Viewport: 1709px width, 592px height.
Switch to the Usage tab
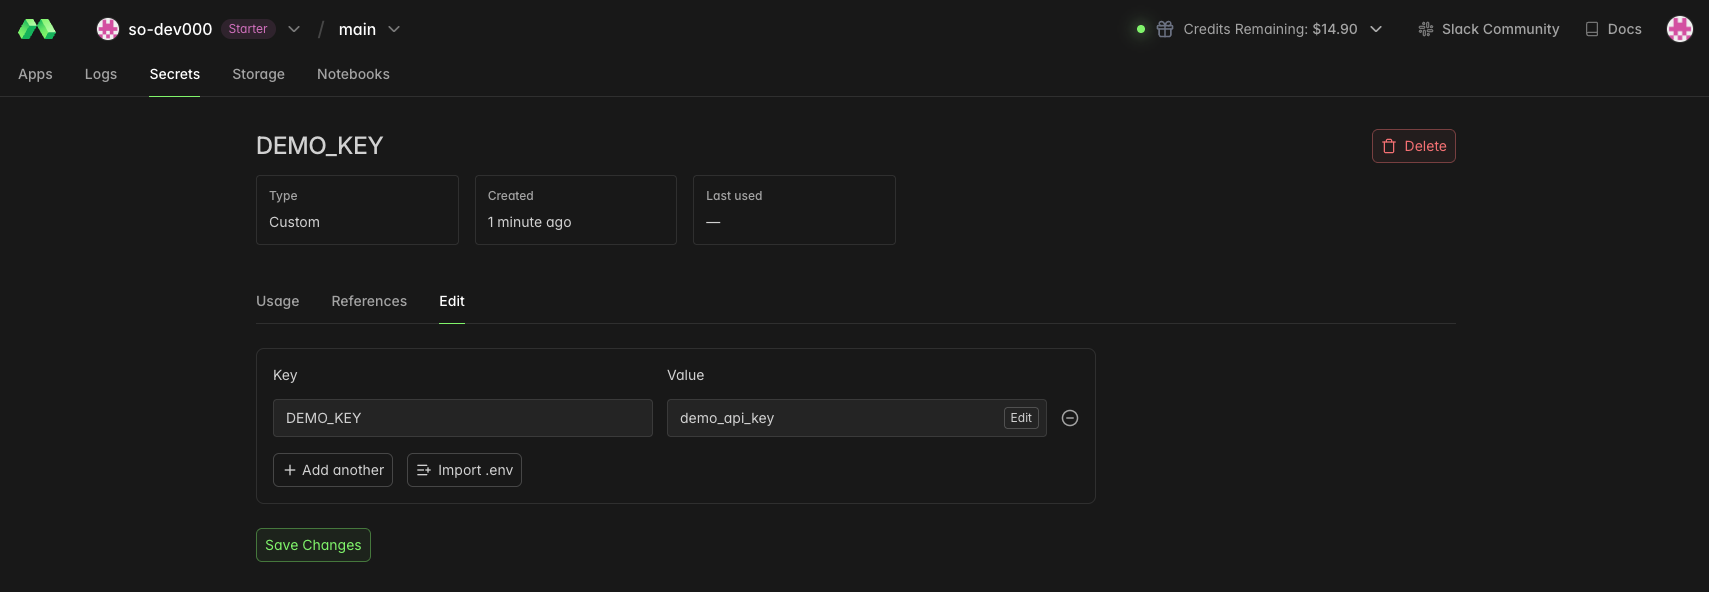(277, 301)
